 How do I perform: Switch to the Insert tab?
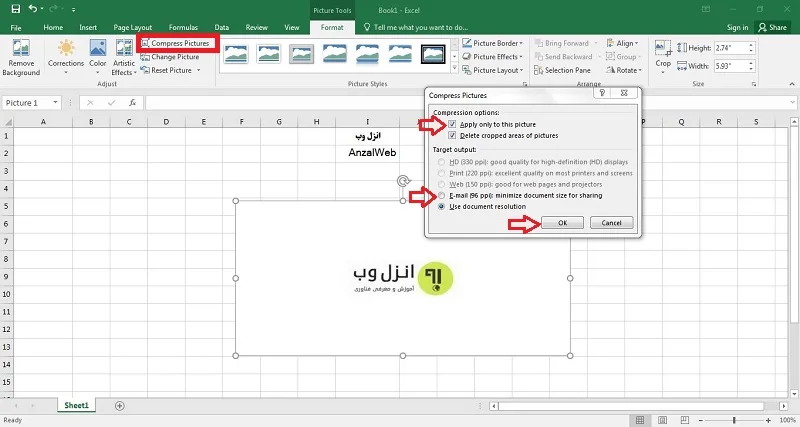click(x=88, y=28)
